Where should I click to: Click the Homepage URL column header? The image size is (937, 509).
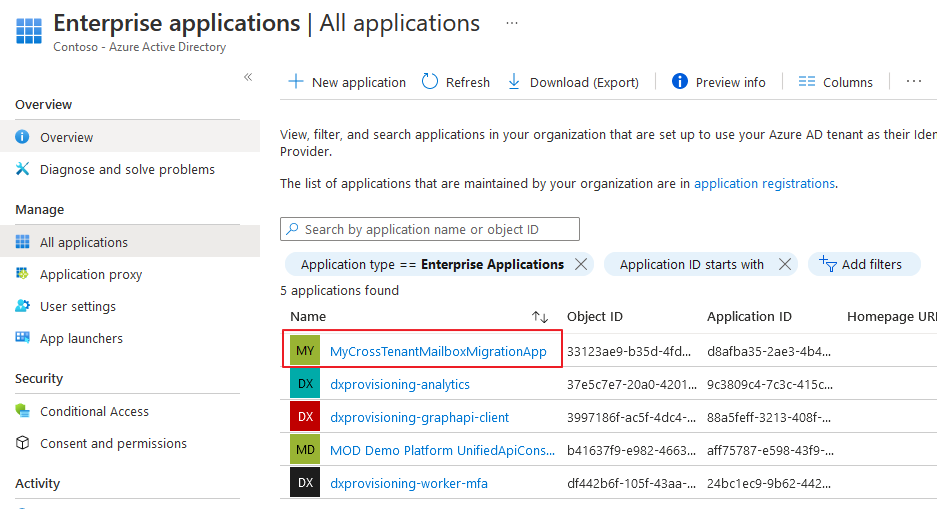[x=892, y=317]
